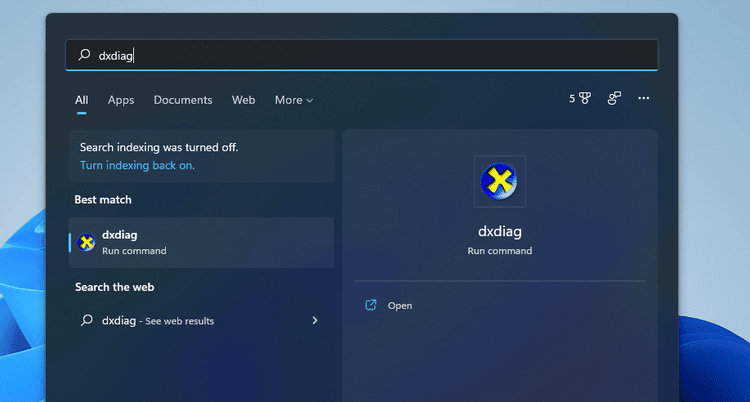Click the Search indexing was turned off text

[159, 147]
